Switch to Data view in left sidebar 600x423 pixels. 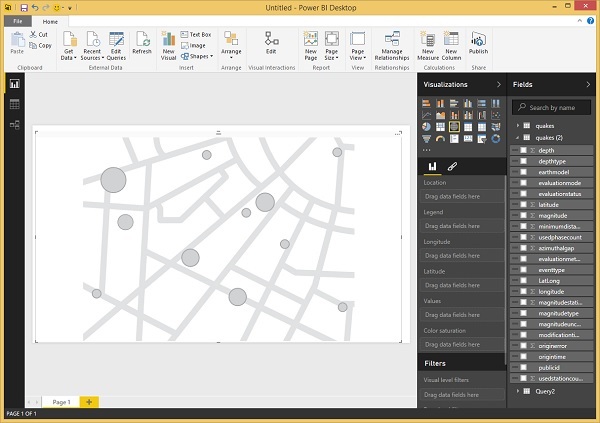point(14,104)
